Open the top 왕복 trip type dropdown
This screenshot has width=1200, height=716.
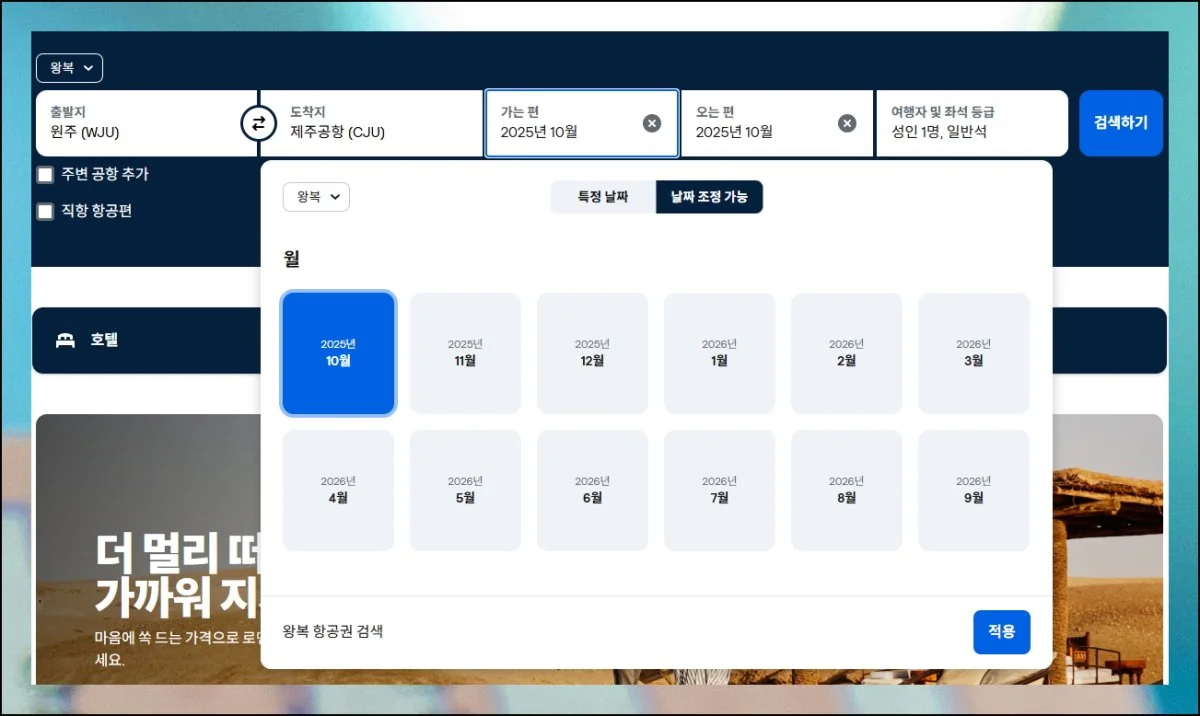[69, 68]
